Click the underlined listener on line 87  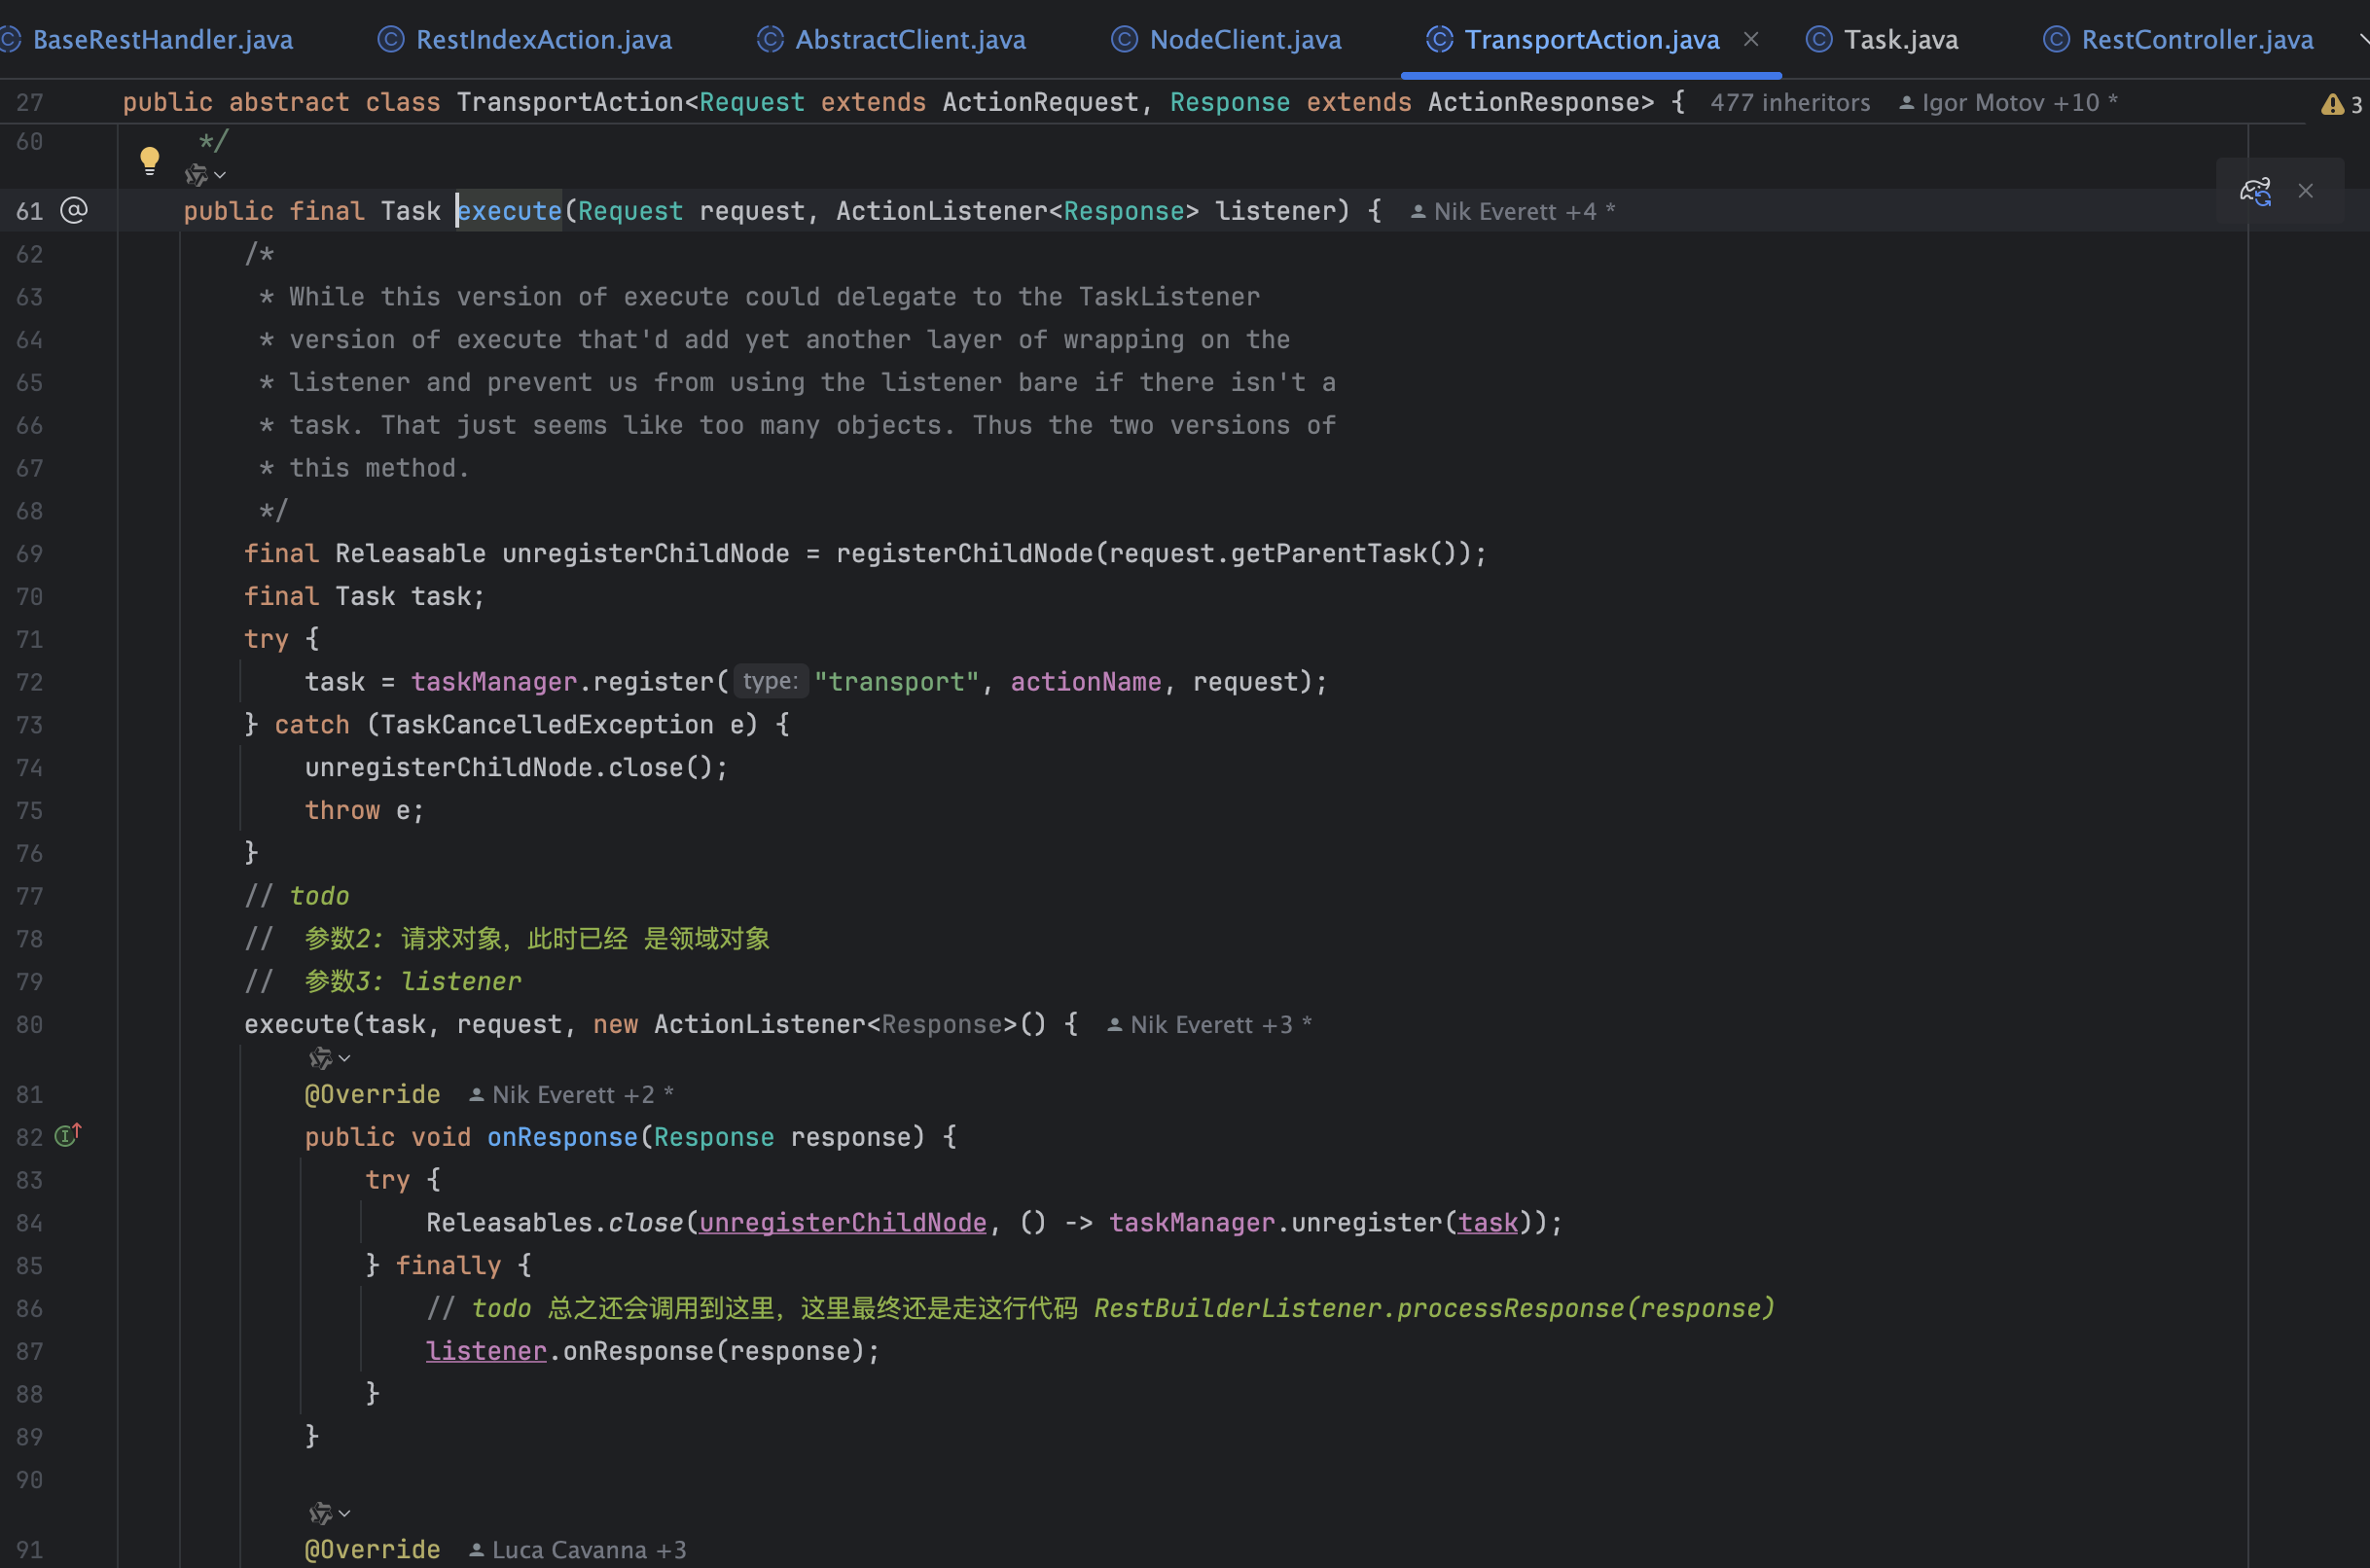tap(486, 1351)
